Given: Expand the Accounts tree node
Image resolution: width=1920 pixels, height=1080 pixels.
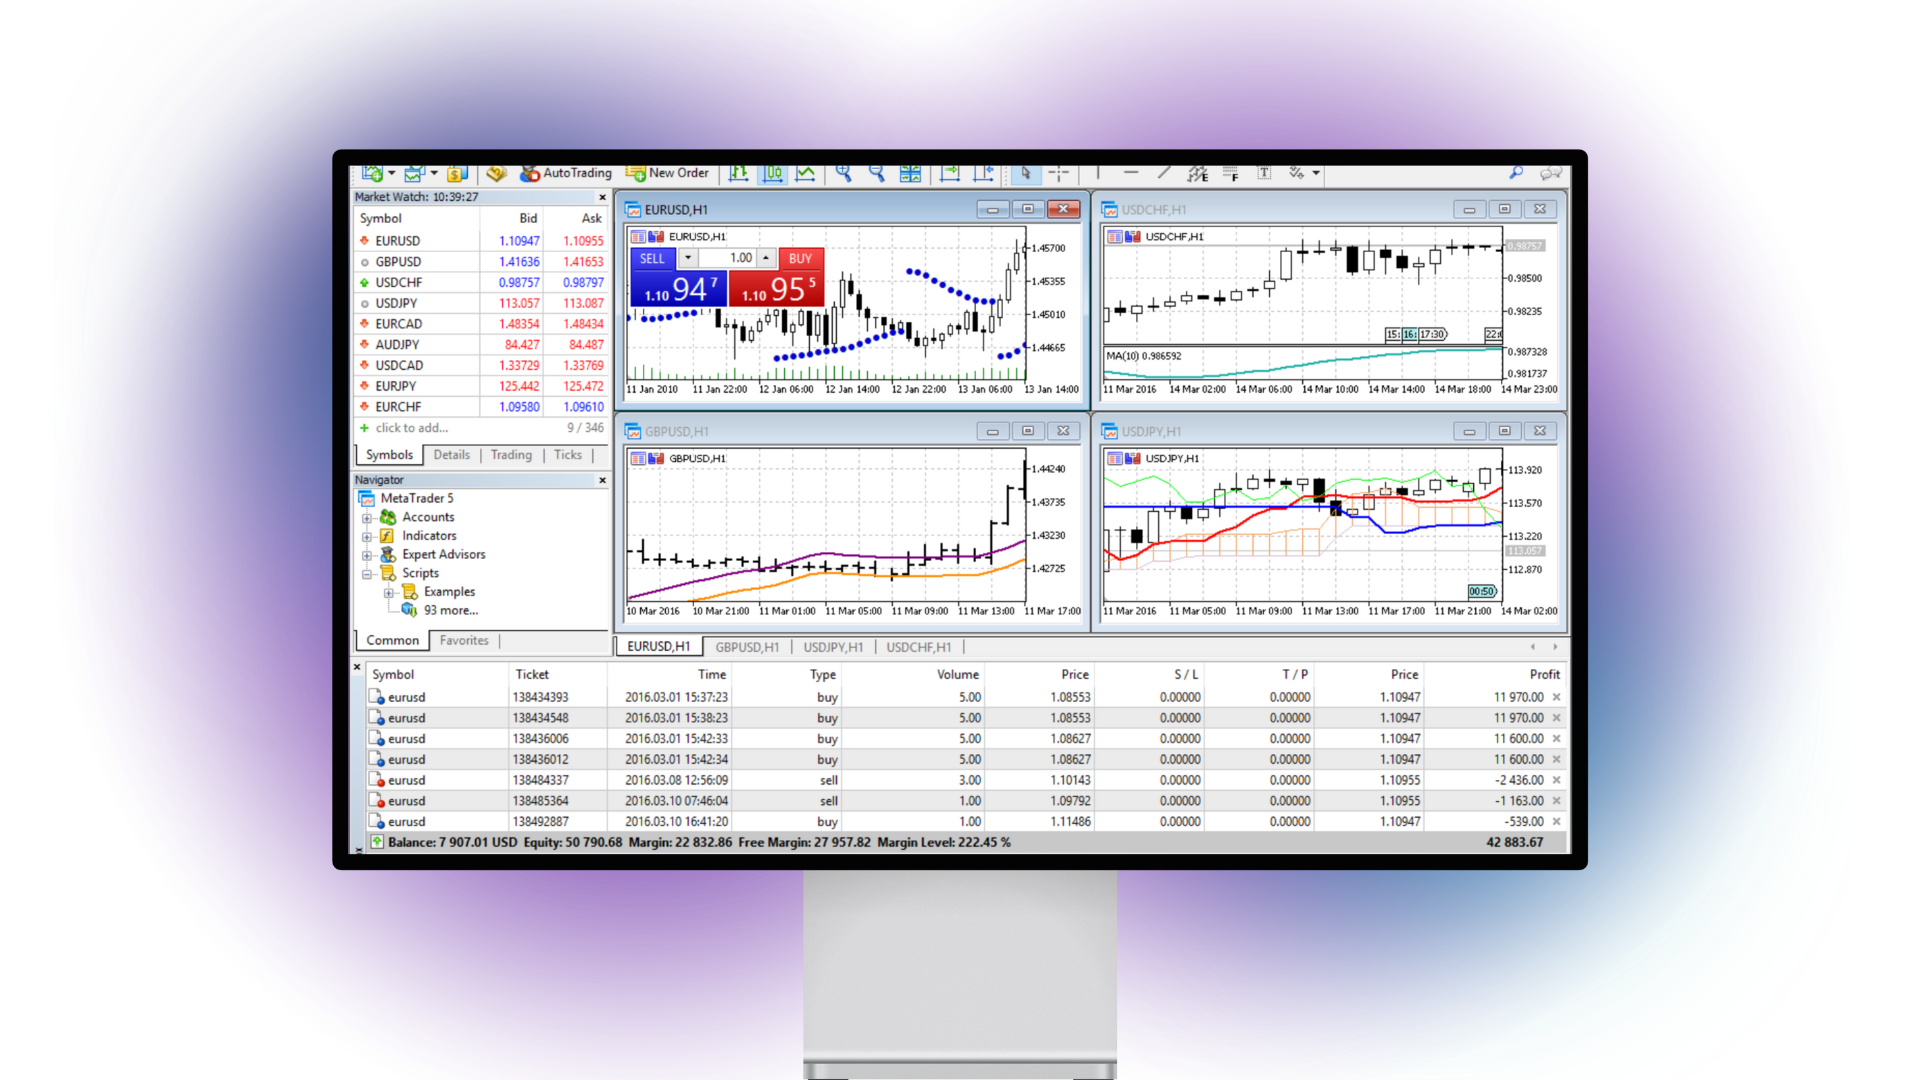Looking at the screenshot, I should click(x=367, y=518).
